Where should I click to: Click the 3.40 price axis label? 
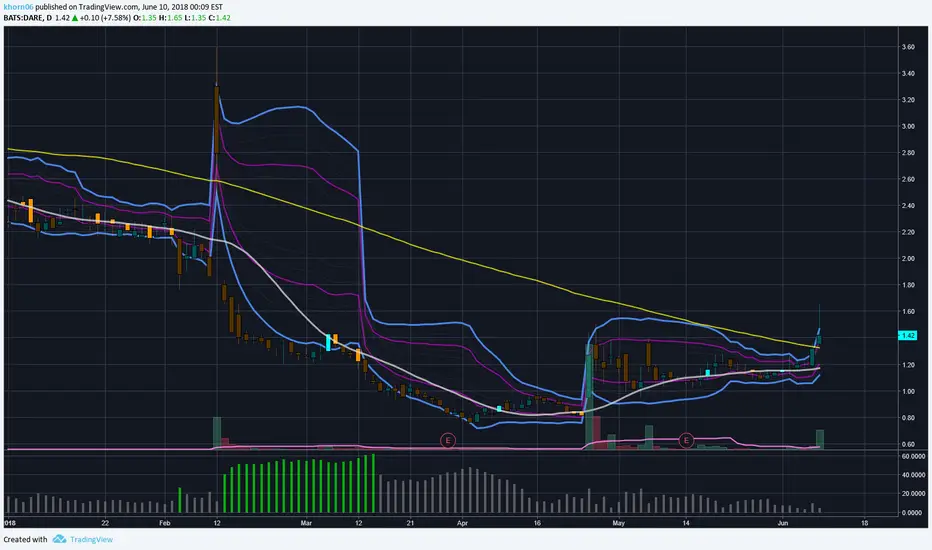tap(908, 74)
